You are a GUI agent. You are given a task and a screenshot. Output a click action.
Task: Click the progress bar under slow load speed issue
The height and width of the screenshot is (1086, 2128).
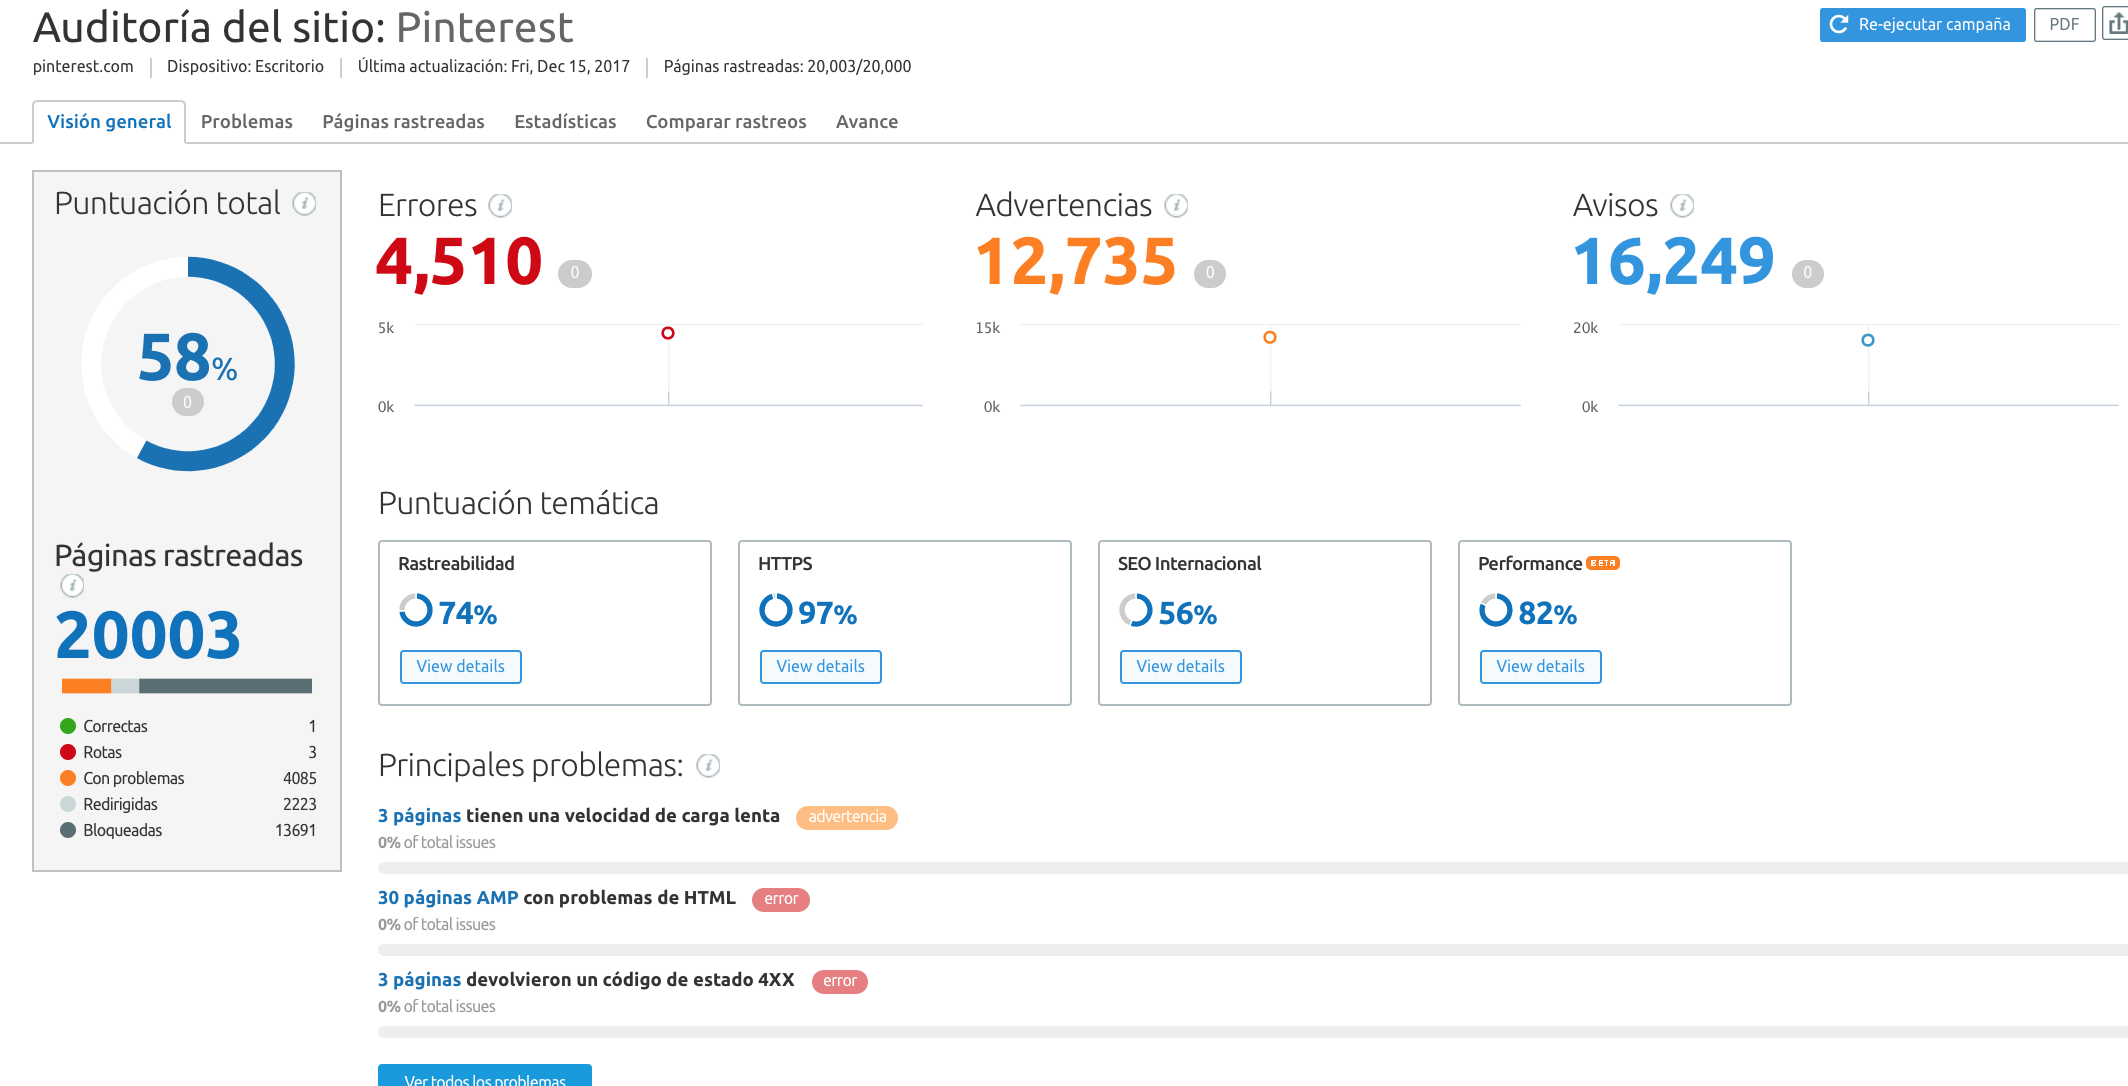tap(1253, 868)
